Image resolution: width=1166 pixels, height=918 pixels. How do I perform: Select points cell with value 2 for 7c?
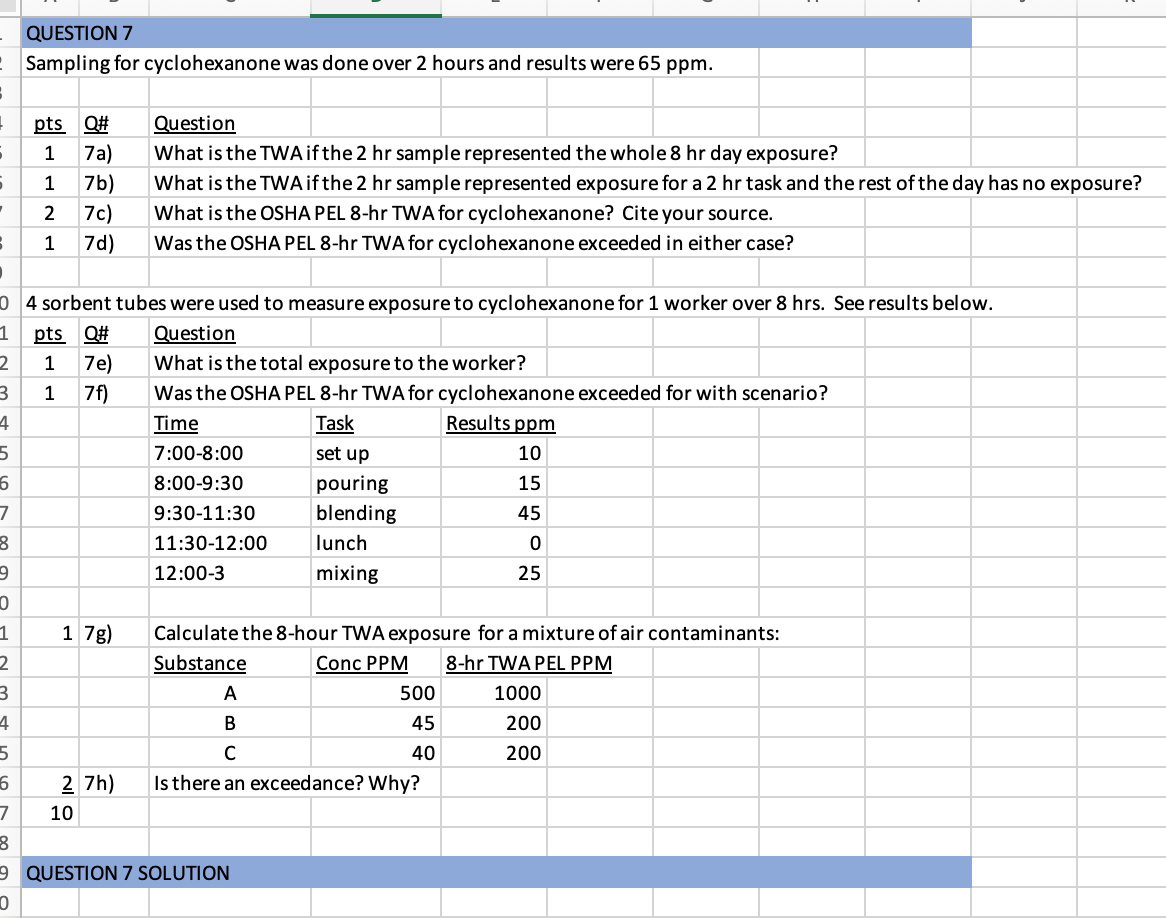point(50,214)
